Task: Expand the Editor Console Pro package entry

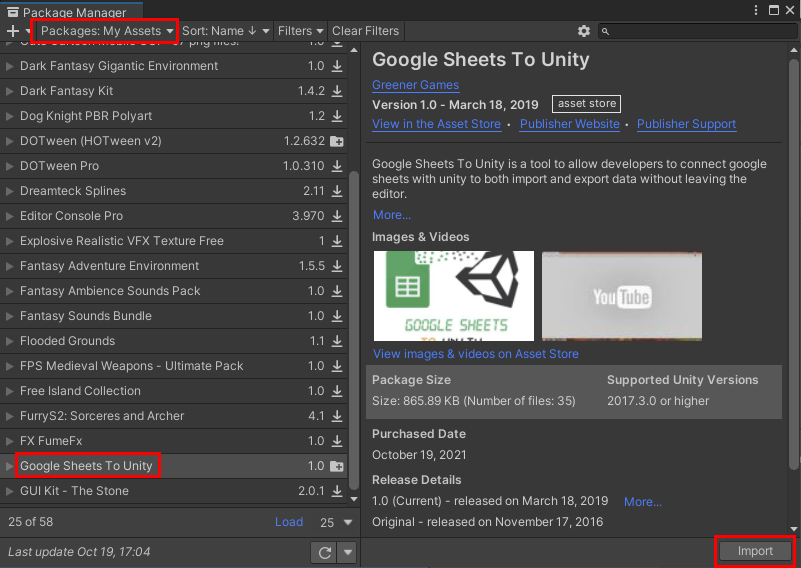Action: tap(9, 216)
